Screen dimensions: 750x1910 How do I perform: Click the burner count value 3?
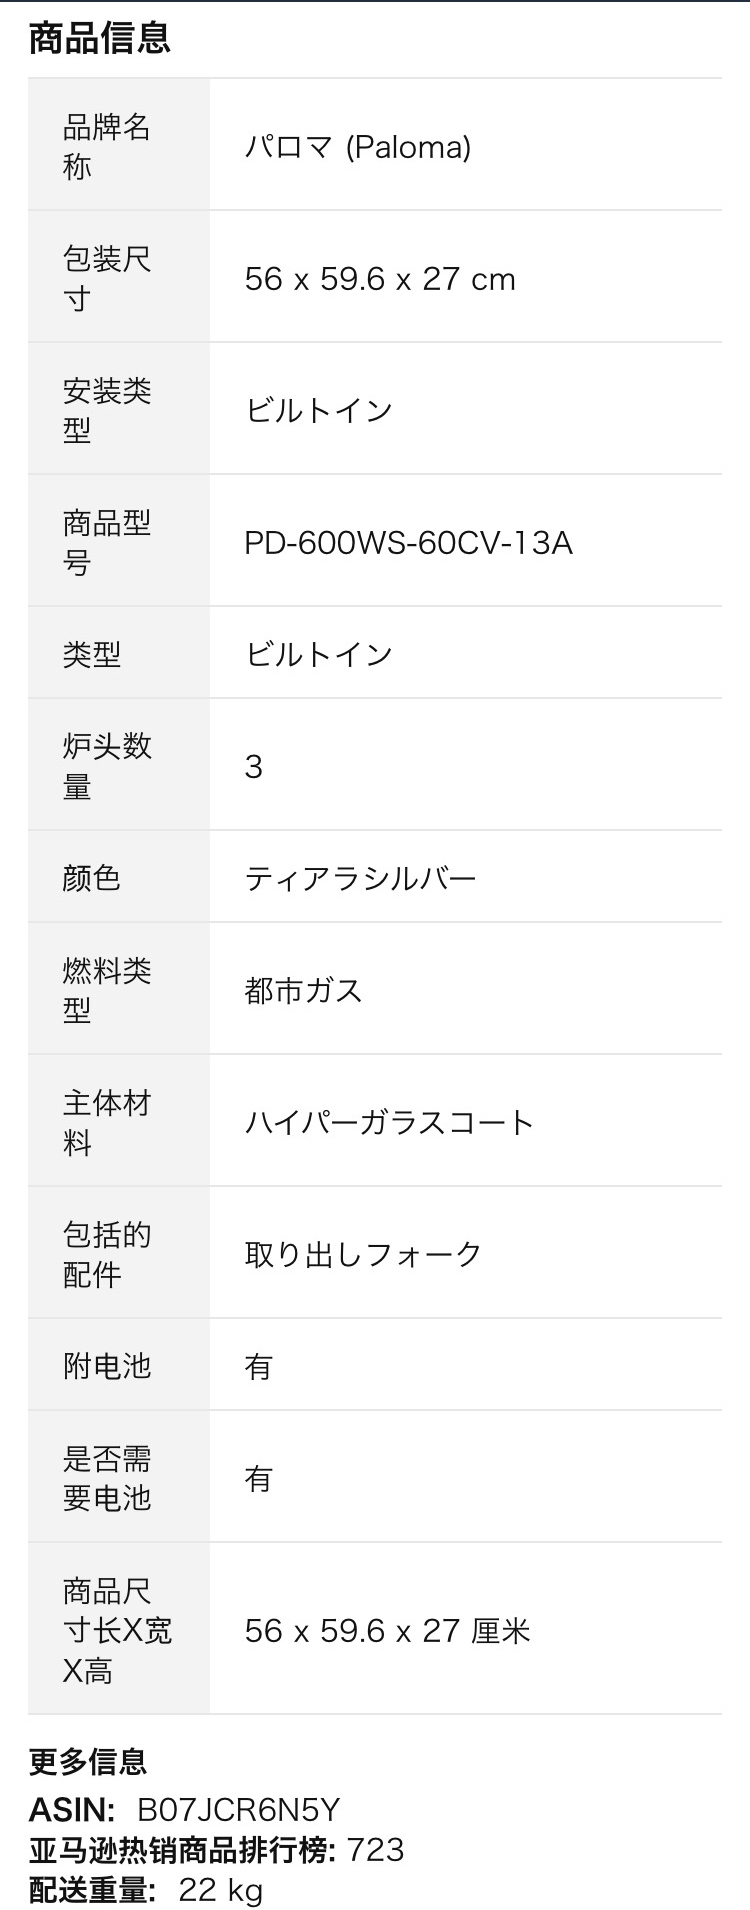pyautogui.click(x=254, y=767)
